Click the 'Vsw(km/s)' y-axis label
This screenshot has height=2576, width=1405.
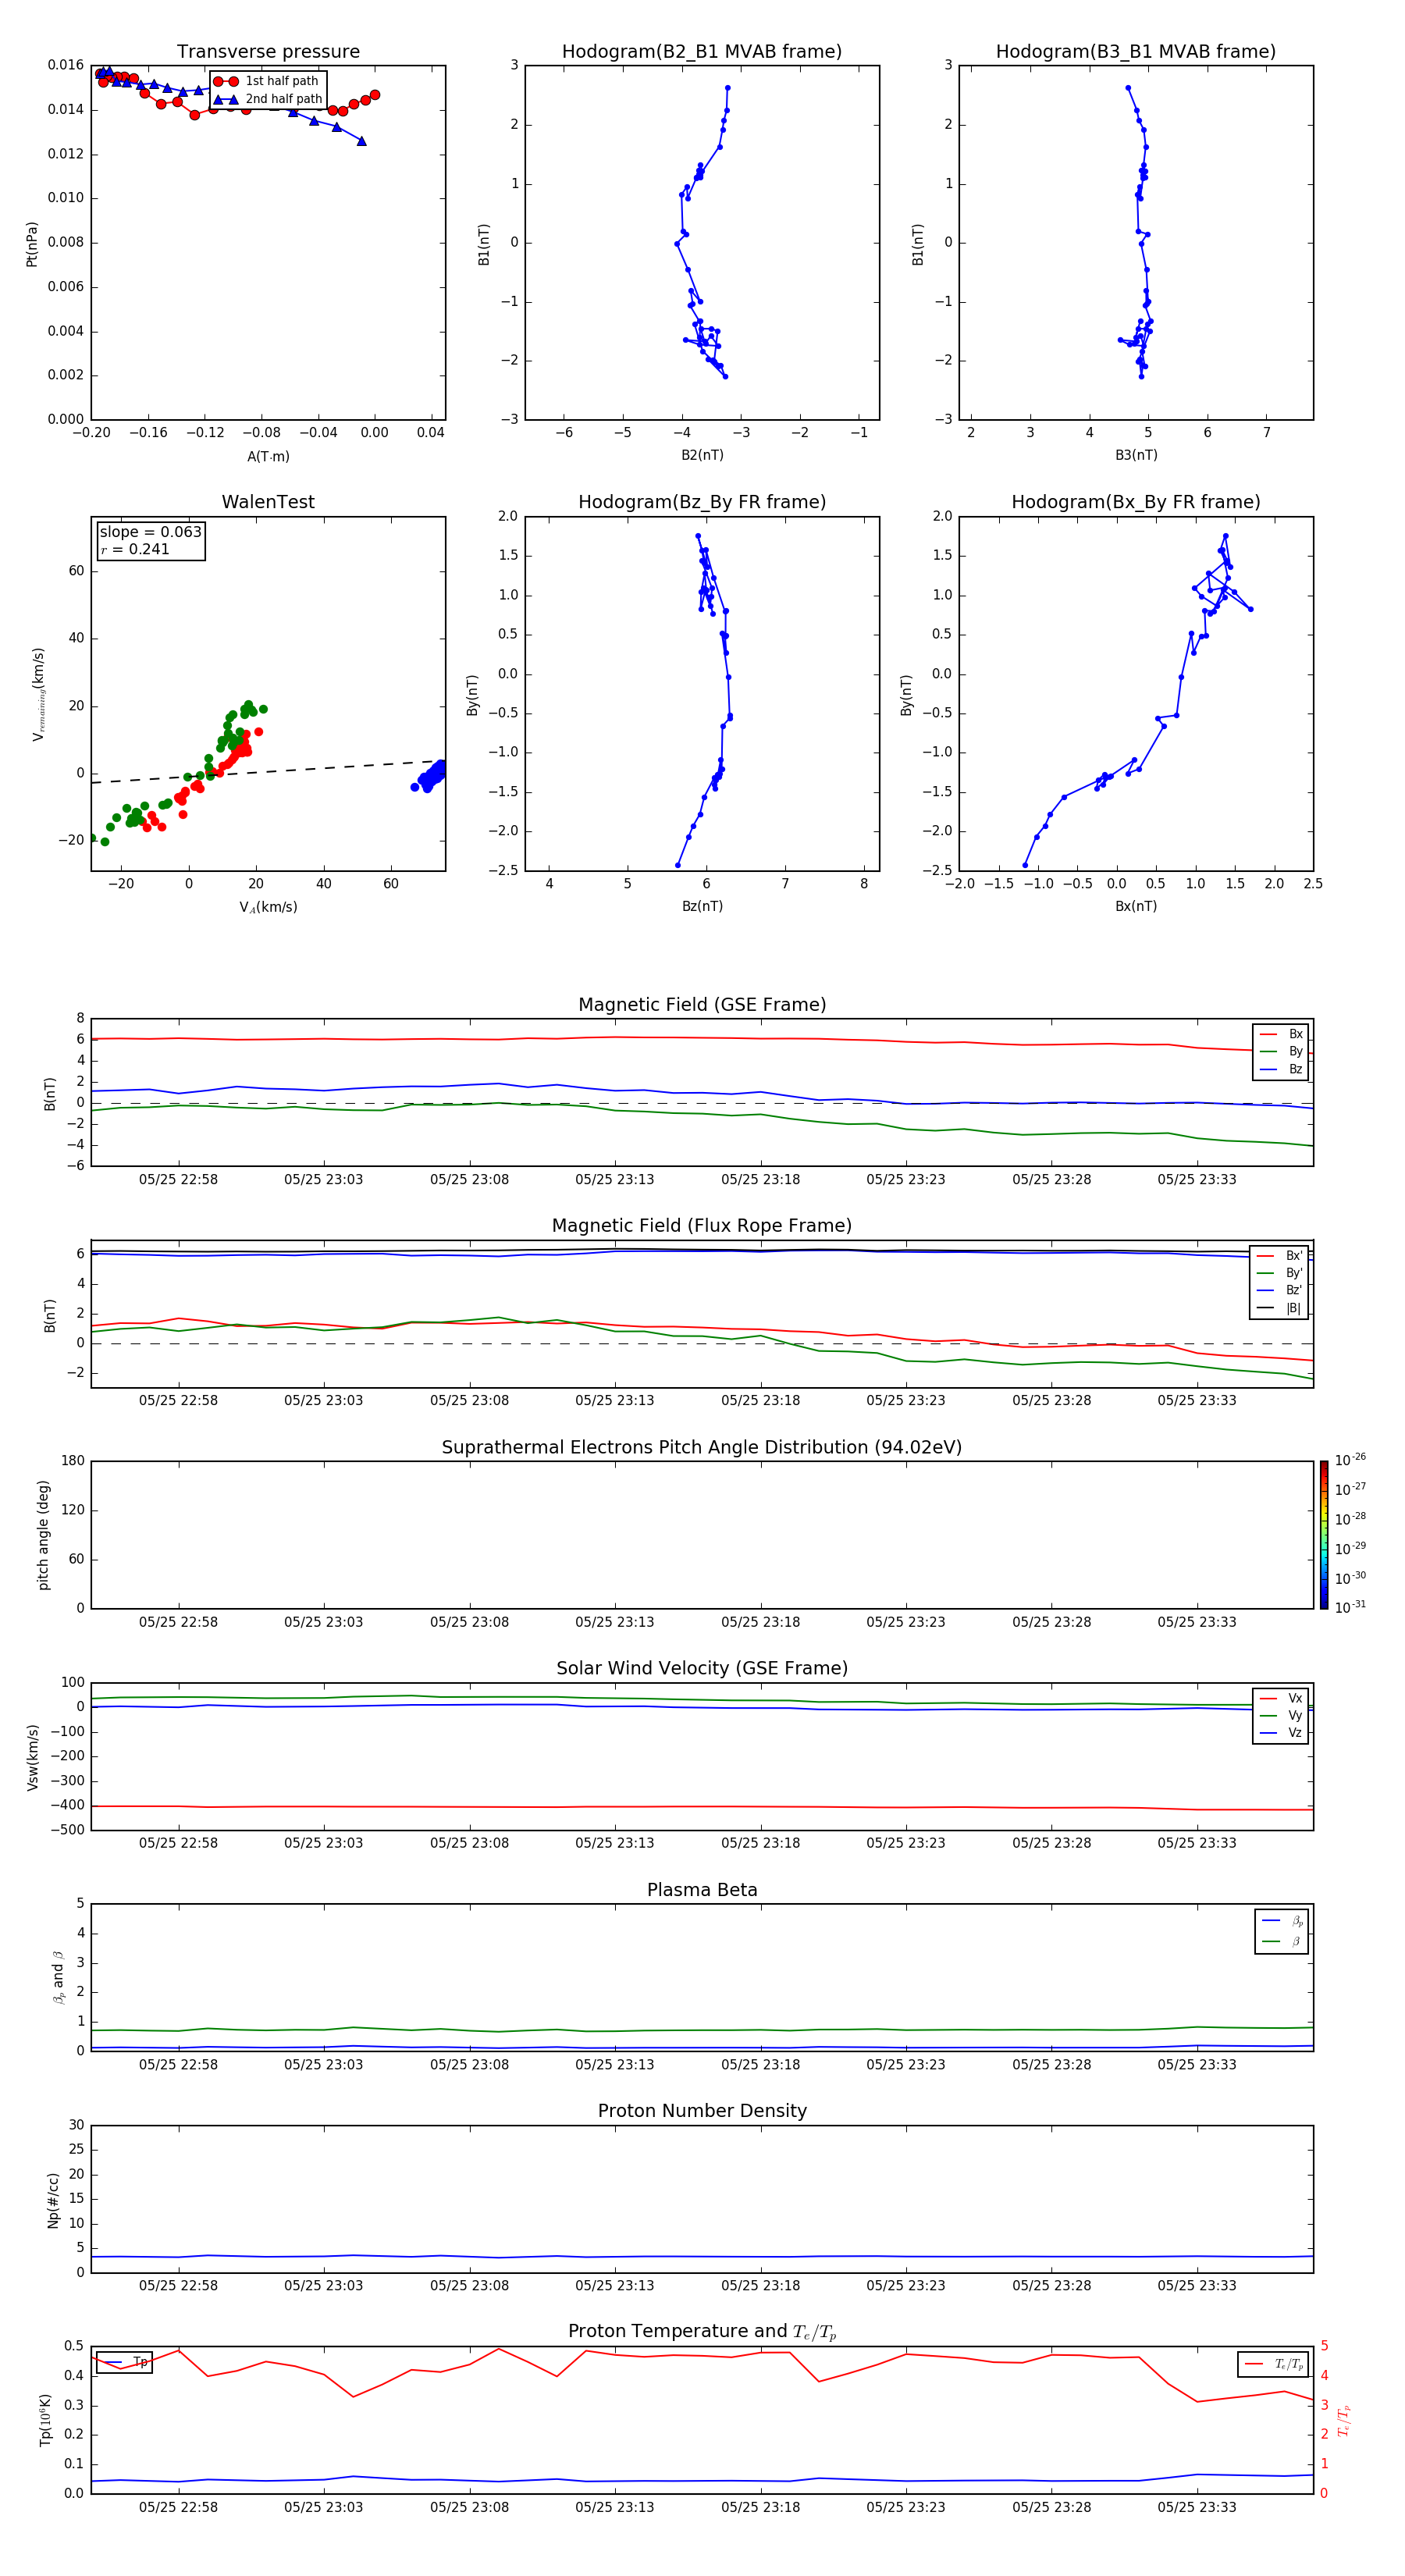[x=33, y=1757]
